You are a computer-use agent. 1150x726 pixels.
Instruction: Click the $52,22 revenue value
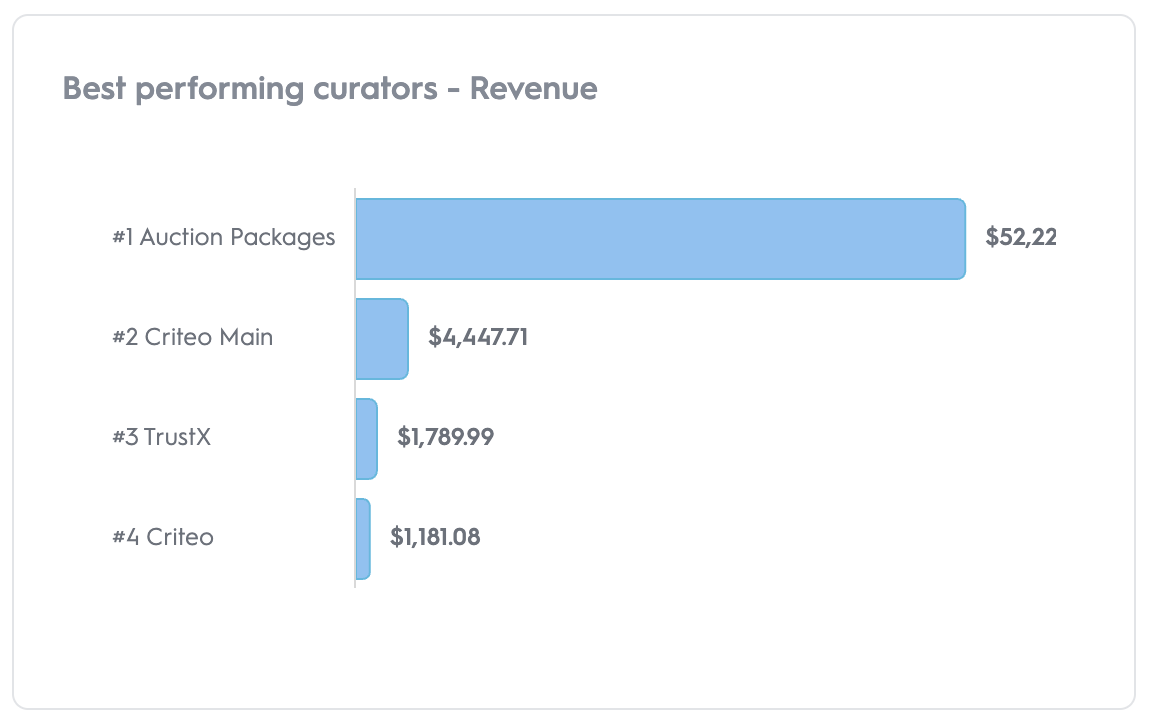pos(1021,238)
